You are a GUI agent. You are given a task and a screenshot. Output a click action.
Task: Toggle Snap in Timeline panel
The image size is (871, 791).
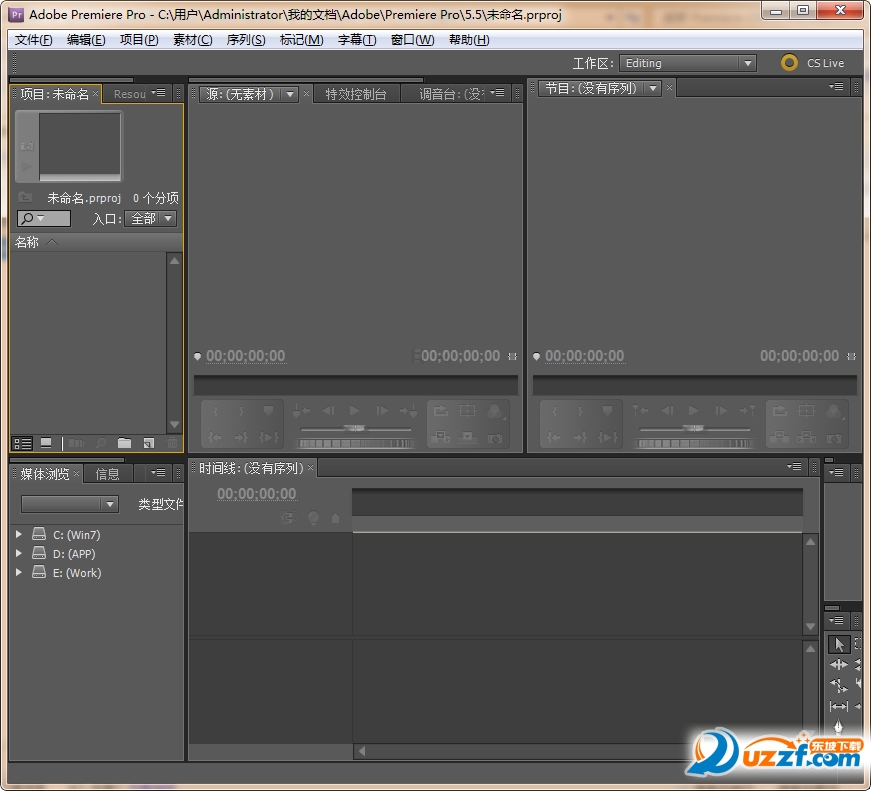pos(288,518)
